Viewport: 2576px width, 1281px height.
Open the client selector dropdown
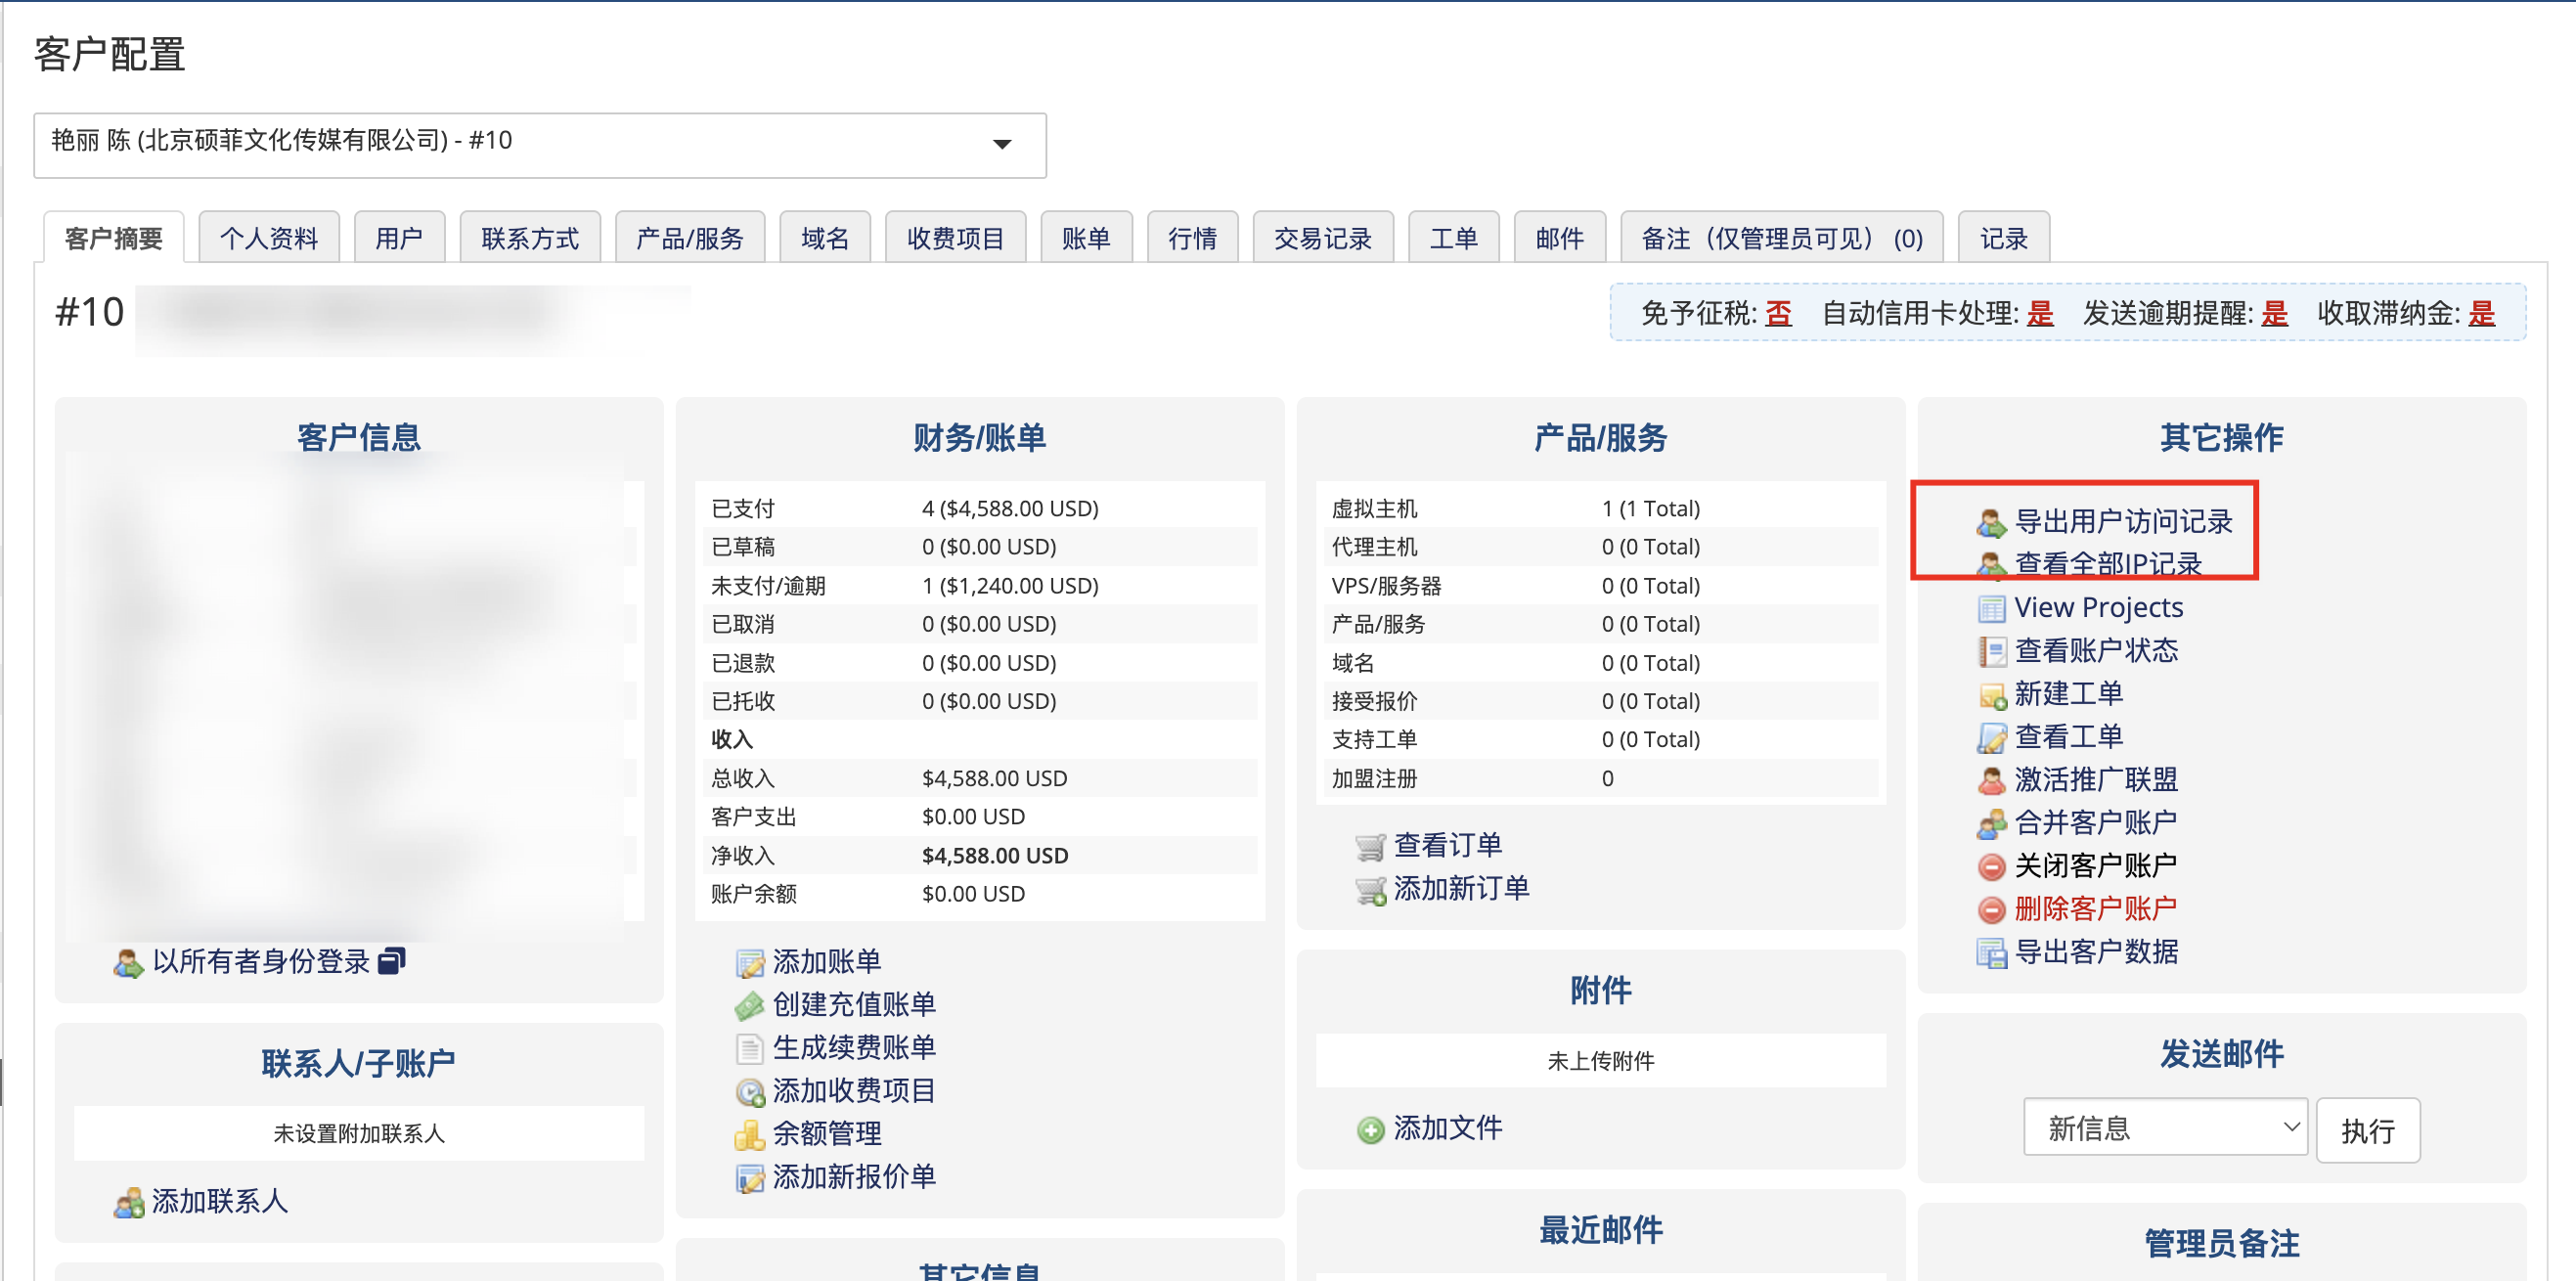pyautogui.click(x=1002, y=144)
